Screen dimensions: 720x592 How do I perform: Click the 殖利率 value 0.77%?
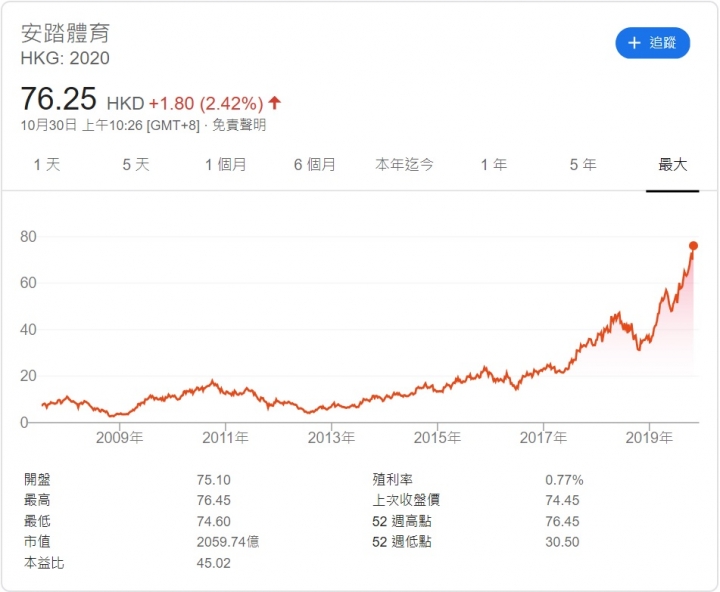click(564, 480)
